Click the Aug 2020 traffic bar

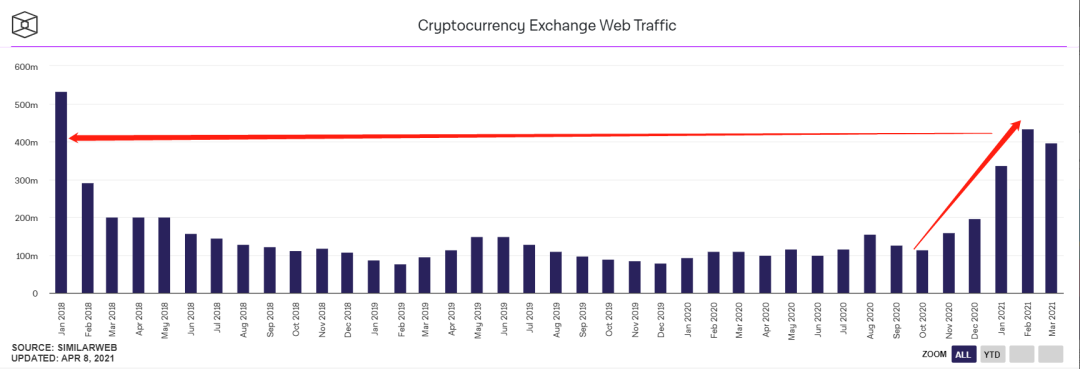pos(871,264)
